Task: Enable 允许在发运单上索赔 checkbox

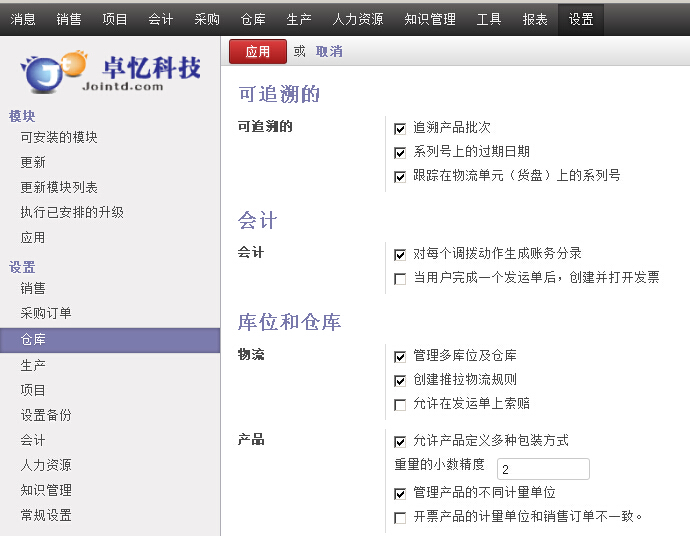Action: coord(400,405)
